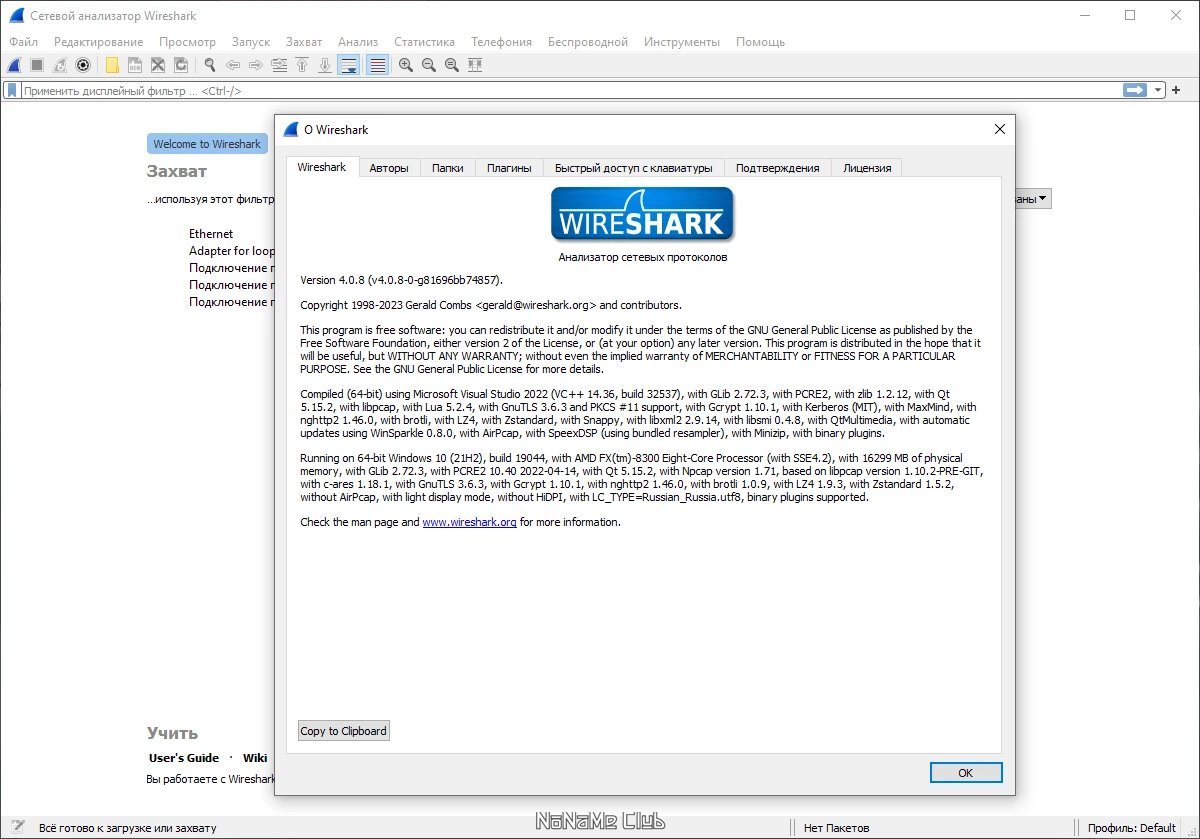
Task: Select the Wireshark tab in About dialog
Action: [322, 167]
